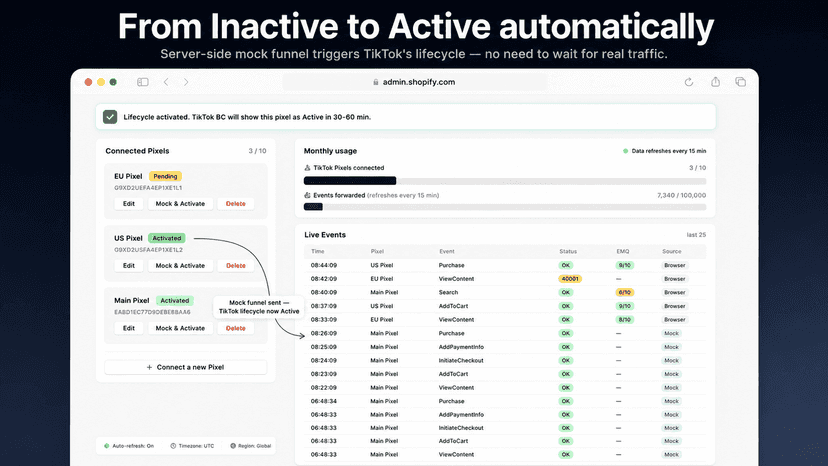Image resolution: width=828 pixels, height=466 pixels.
Task: Click the 3 / 10 count in Connected Pixels
Action: pos(257,151)
